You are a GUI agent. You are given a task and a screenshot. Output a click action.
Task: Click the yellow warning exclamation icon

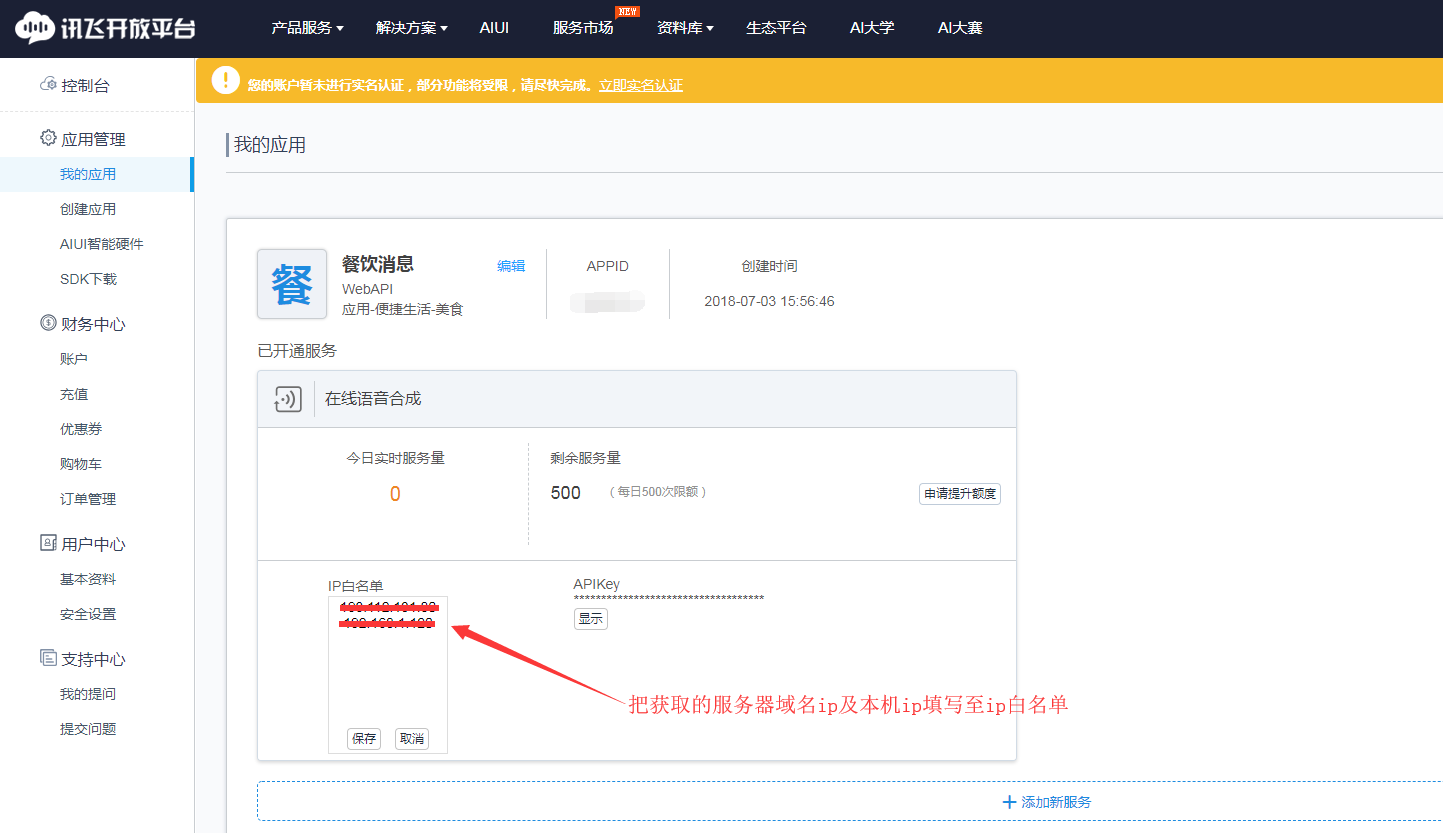(226, 80)
